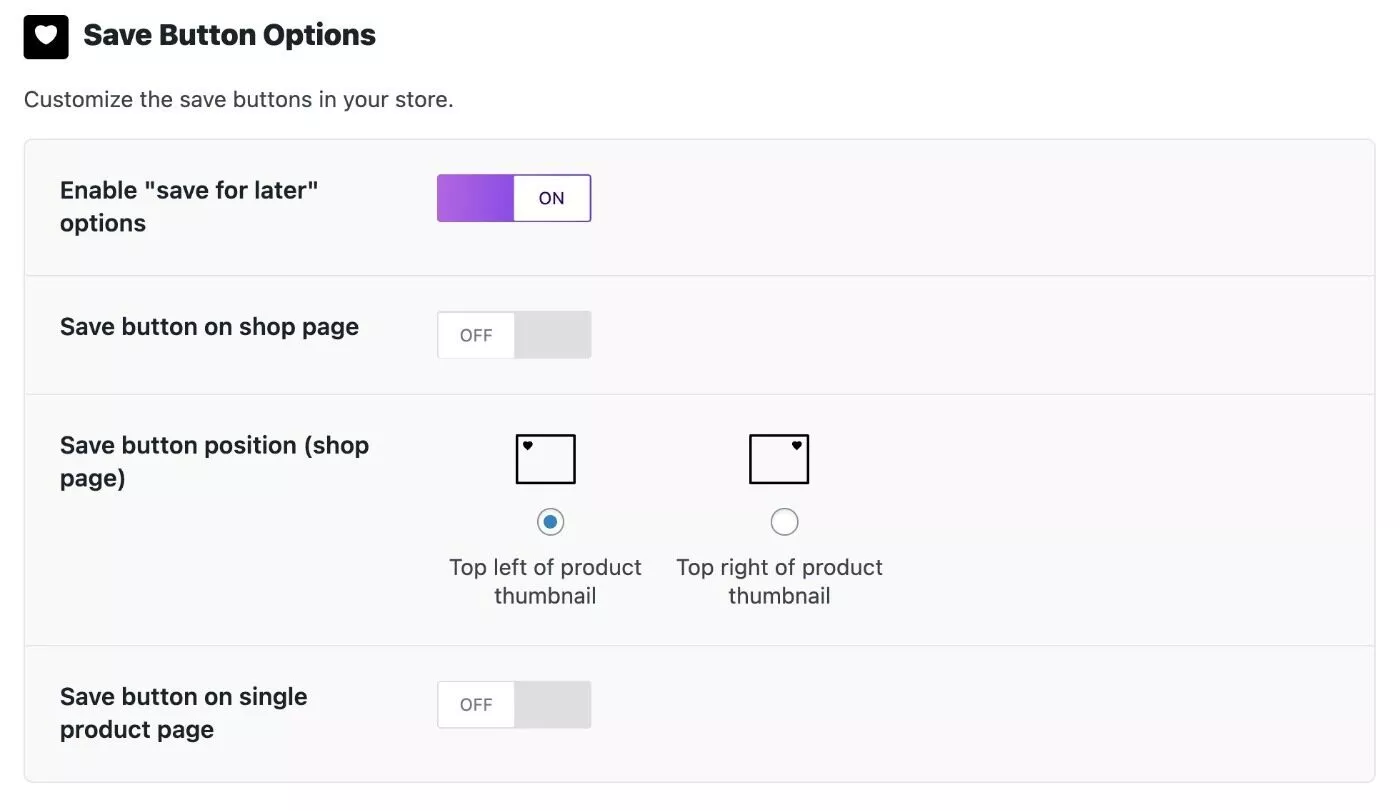Click the "Top left of product thumbnail" label

click(545, 581)
